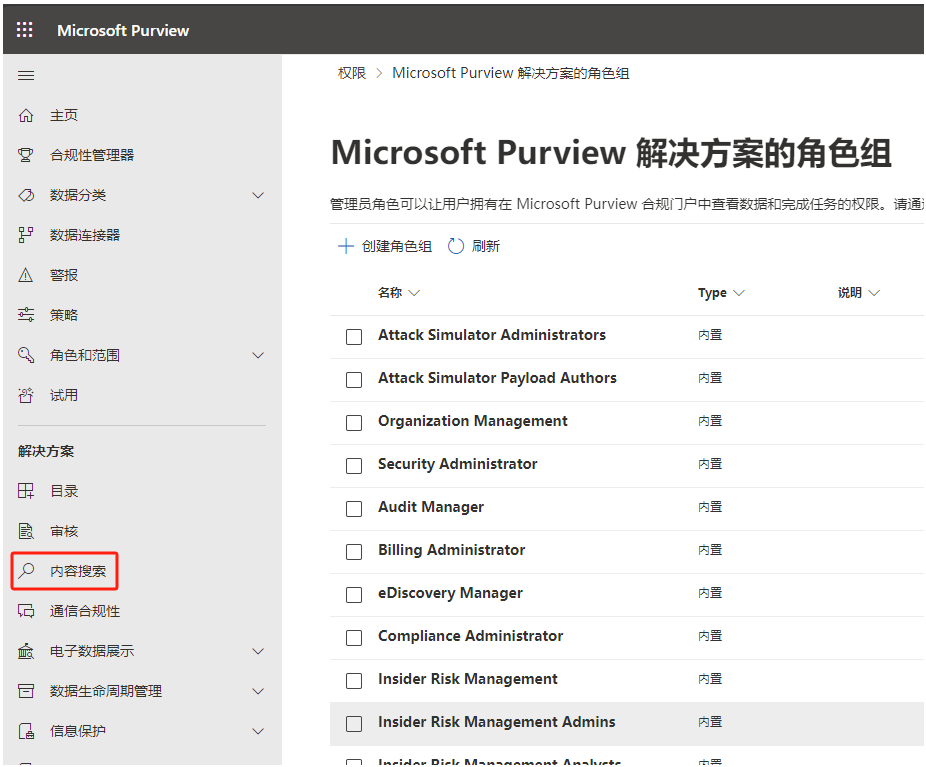Open 数据连接器 in the sidebar
This screenshot has height=767, width=926.
click(x=85, y=235)
